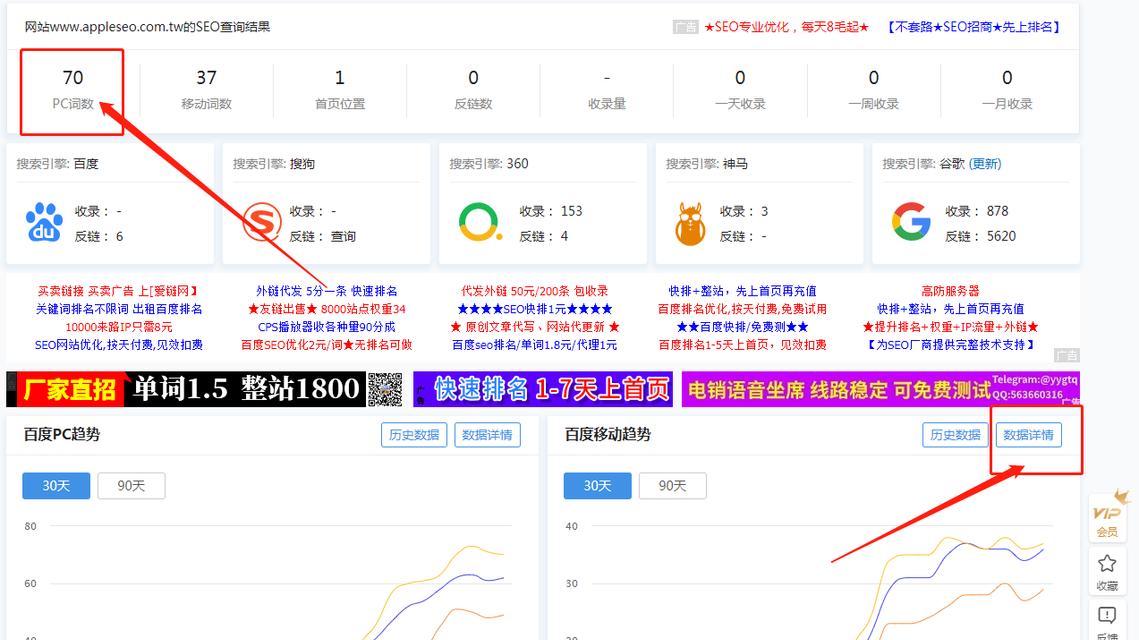Open ad link 快排+整站，先上首页再充值 under 神马
Viewport: 1139px width, 640px height.
pyautogui.click(x=742, y=291)
